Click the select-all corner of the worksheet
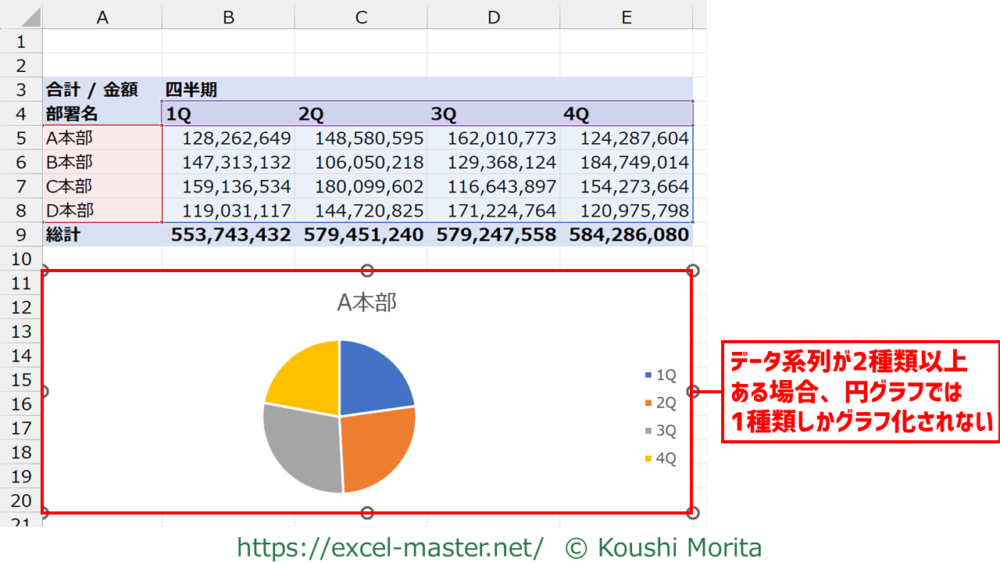The width and height of the screenshot is (1000, 563). [20, 16]
